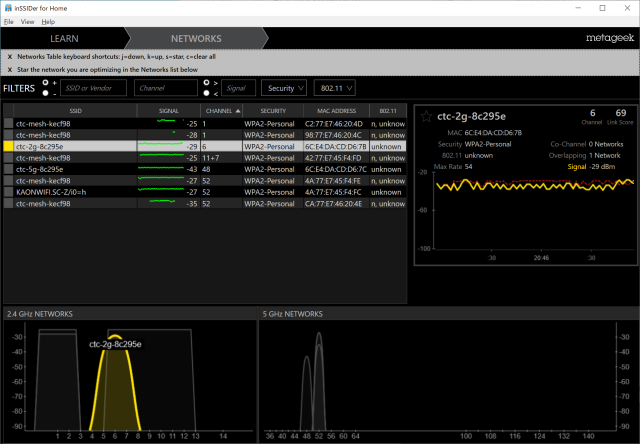Select the greater-than signal filter radio
This screenshot has width=640, height=444.
[x=207, y=83]
